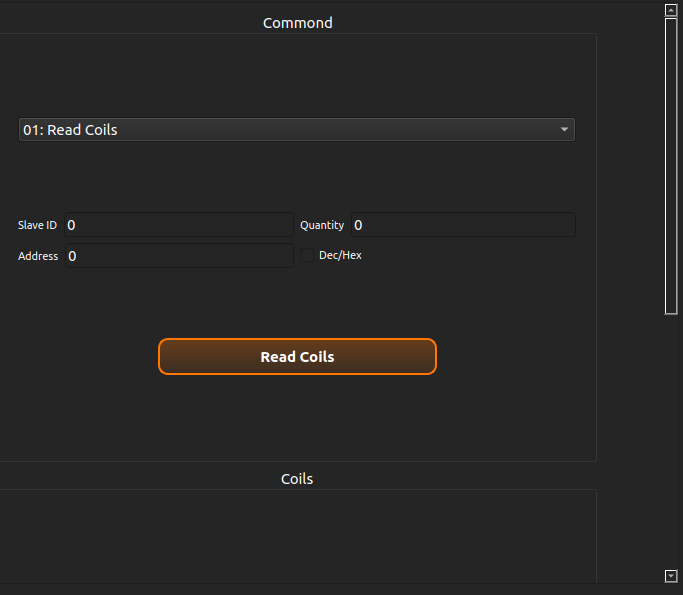
Task: Click inside the empty Coils panel
Action: (x=297, y=535)
